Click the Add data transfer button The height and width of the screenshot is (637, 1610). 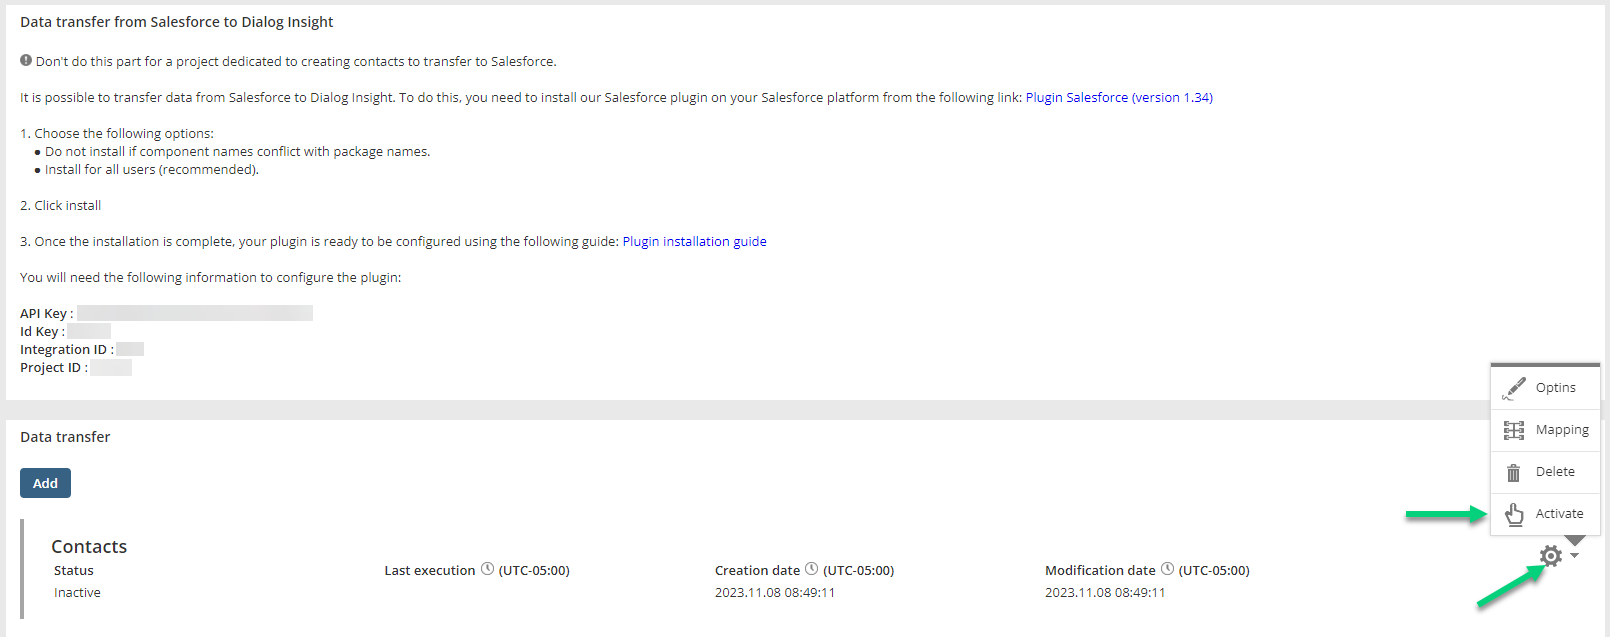click(45, 483)
